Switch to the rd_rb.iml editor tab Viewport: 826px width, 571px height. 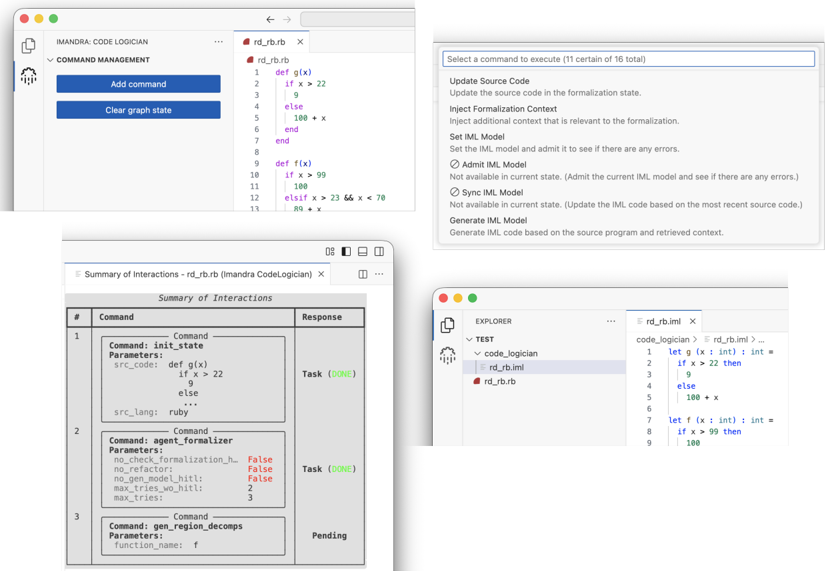[662, 322]
